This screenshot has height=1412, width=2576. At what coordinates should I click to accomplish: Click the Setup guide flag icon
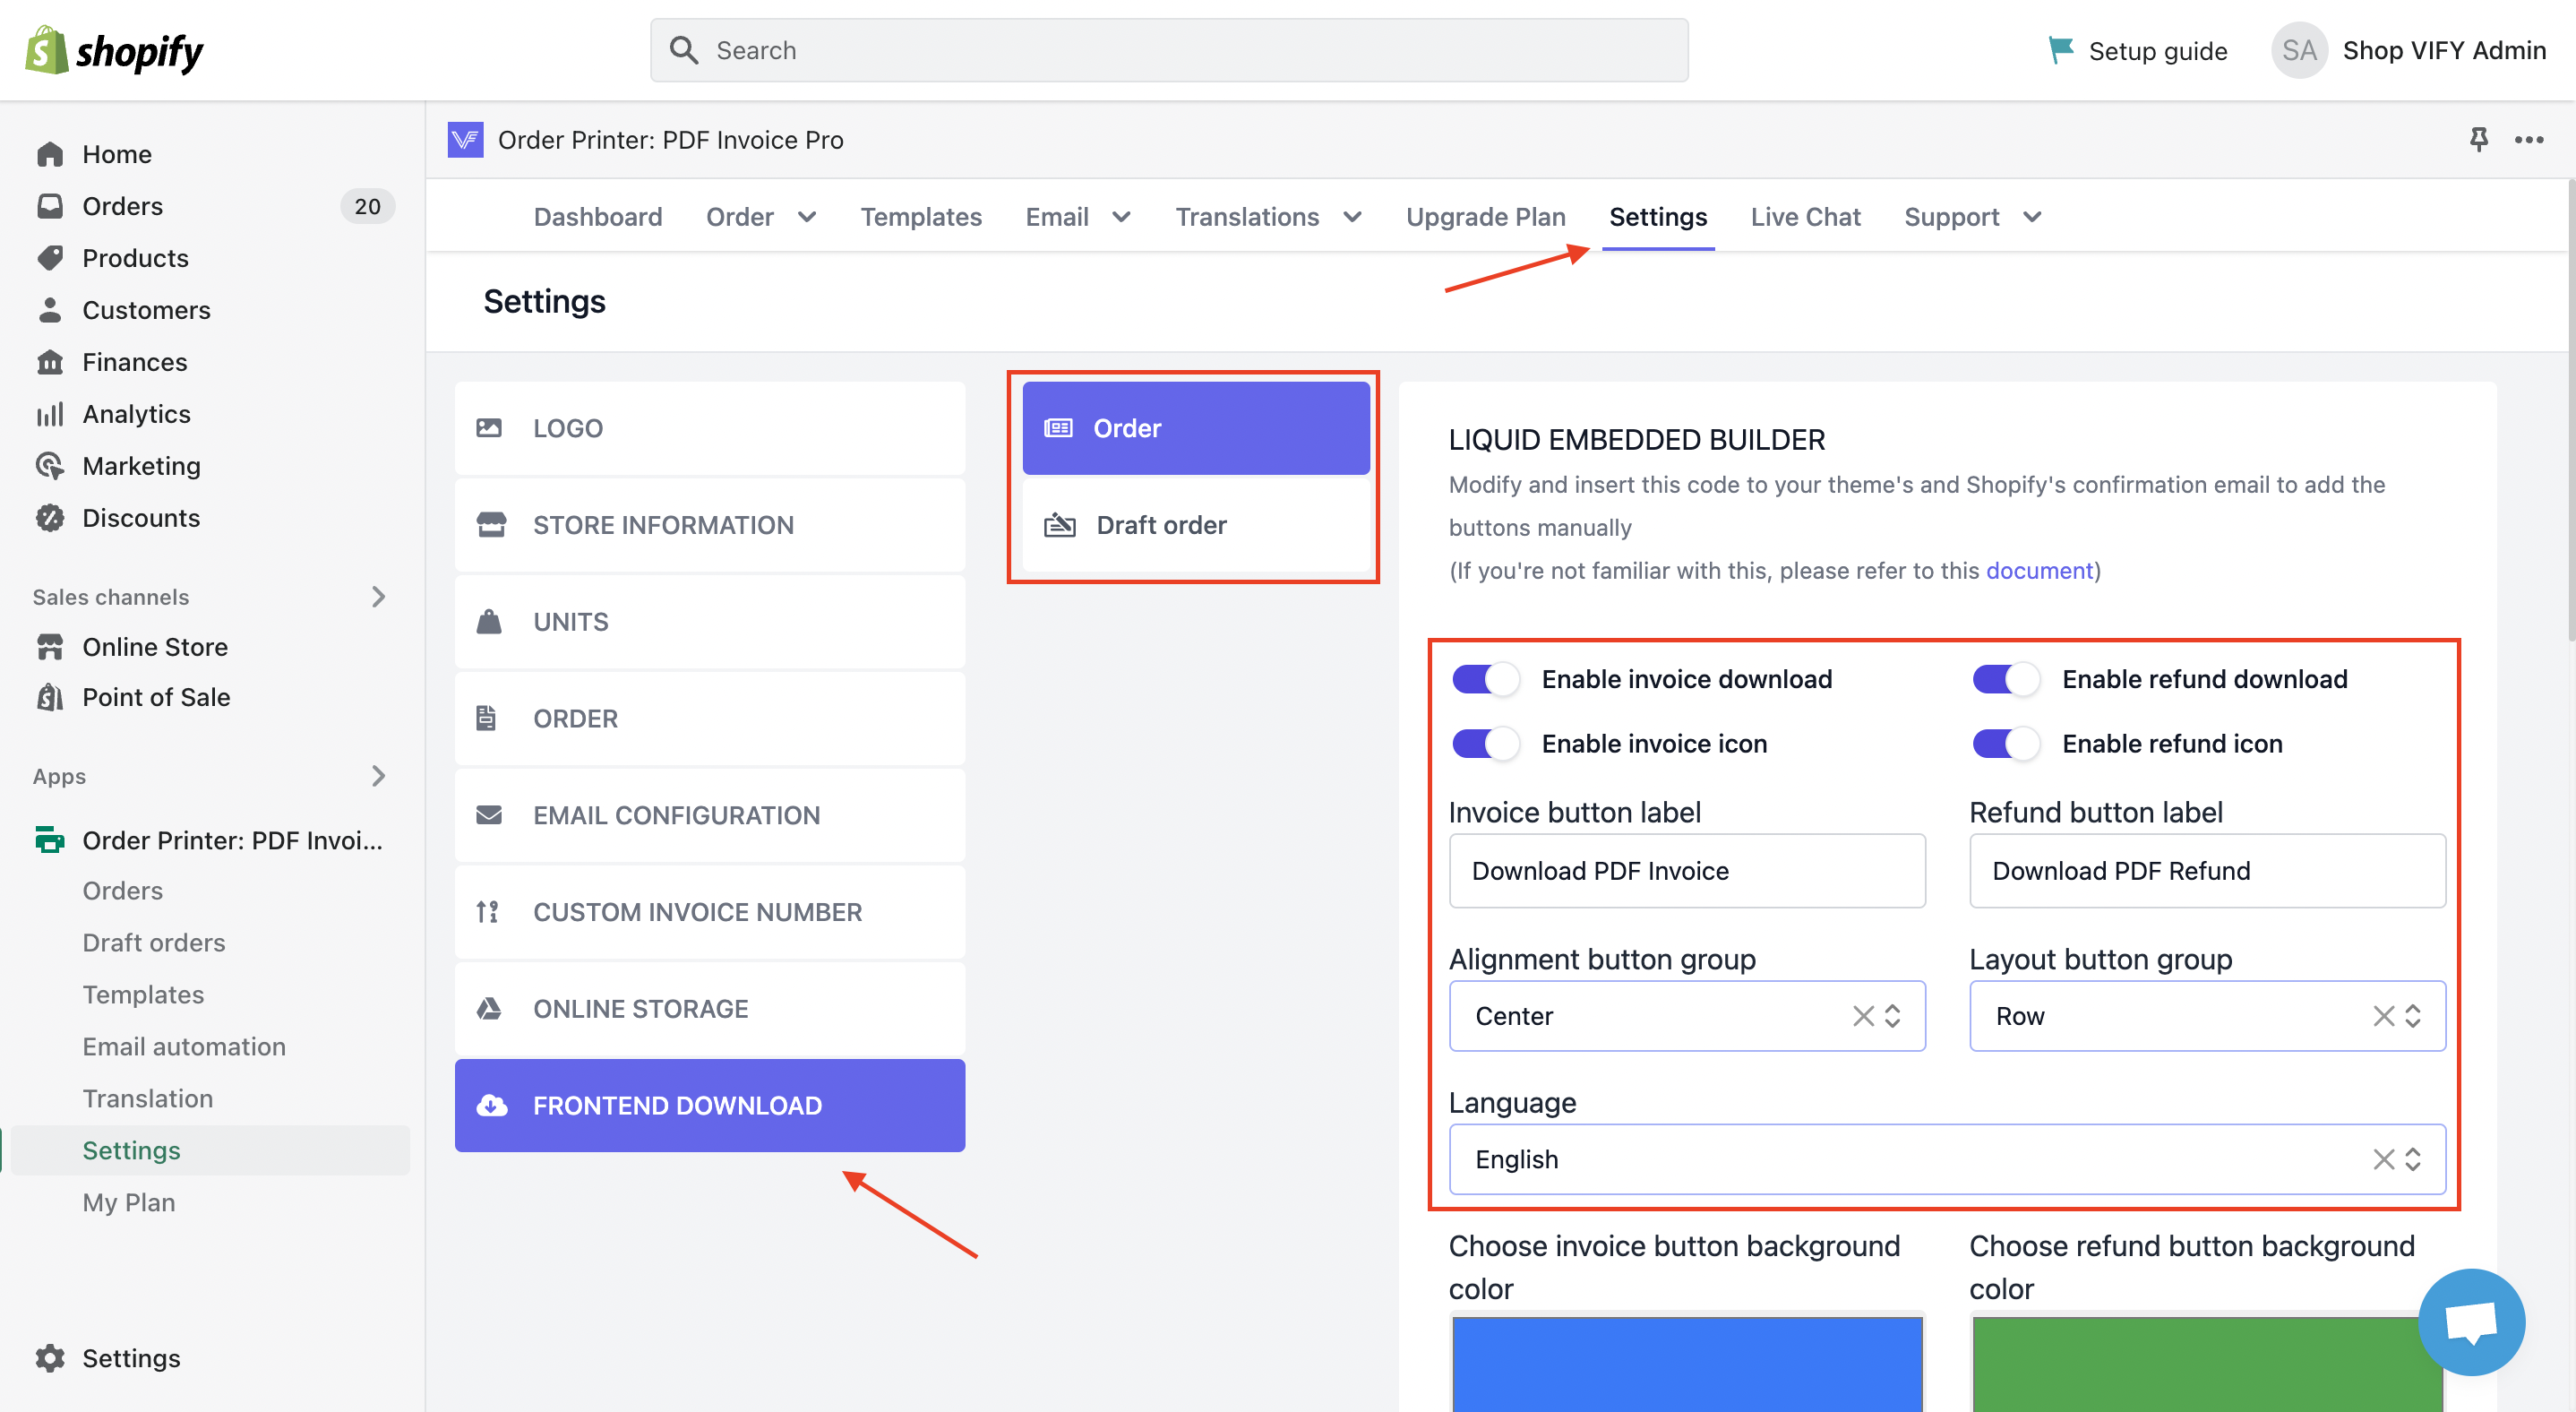tap(2060, 50)
